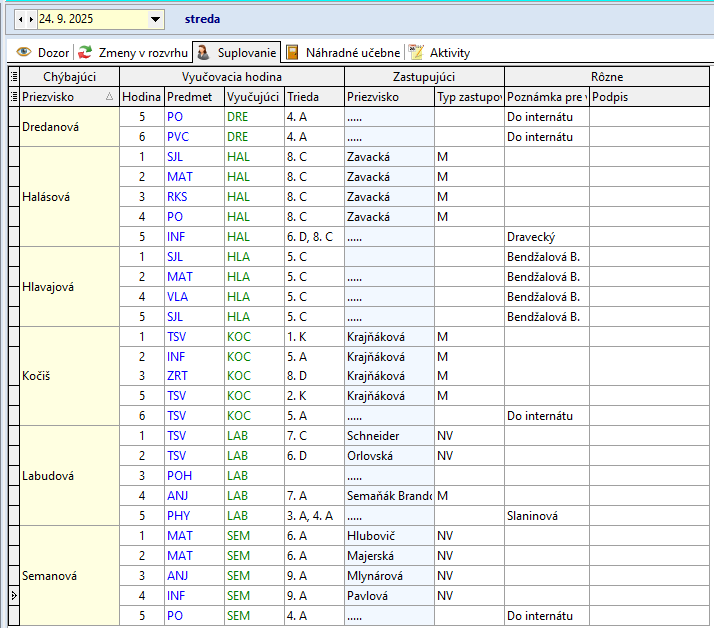This screenshot has width=714, height=628.
Task: Click the Typ zastupovania column header
Action: (468, 97)
